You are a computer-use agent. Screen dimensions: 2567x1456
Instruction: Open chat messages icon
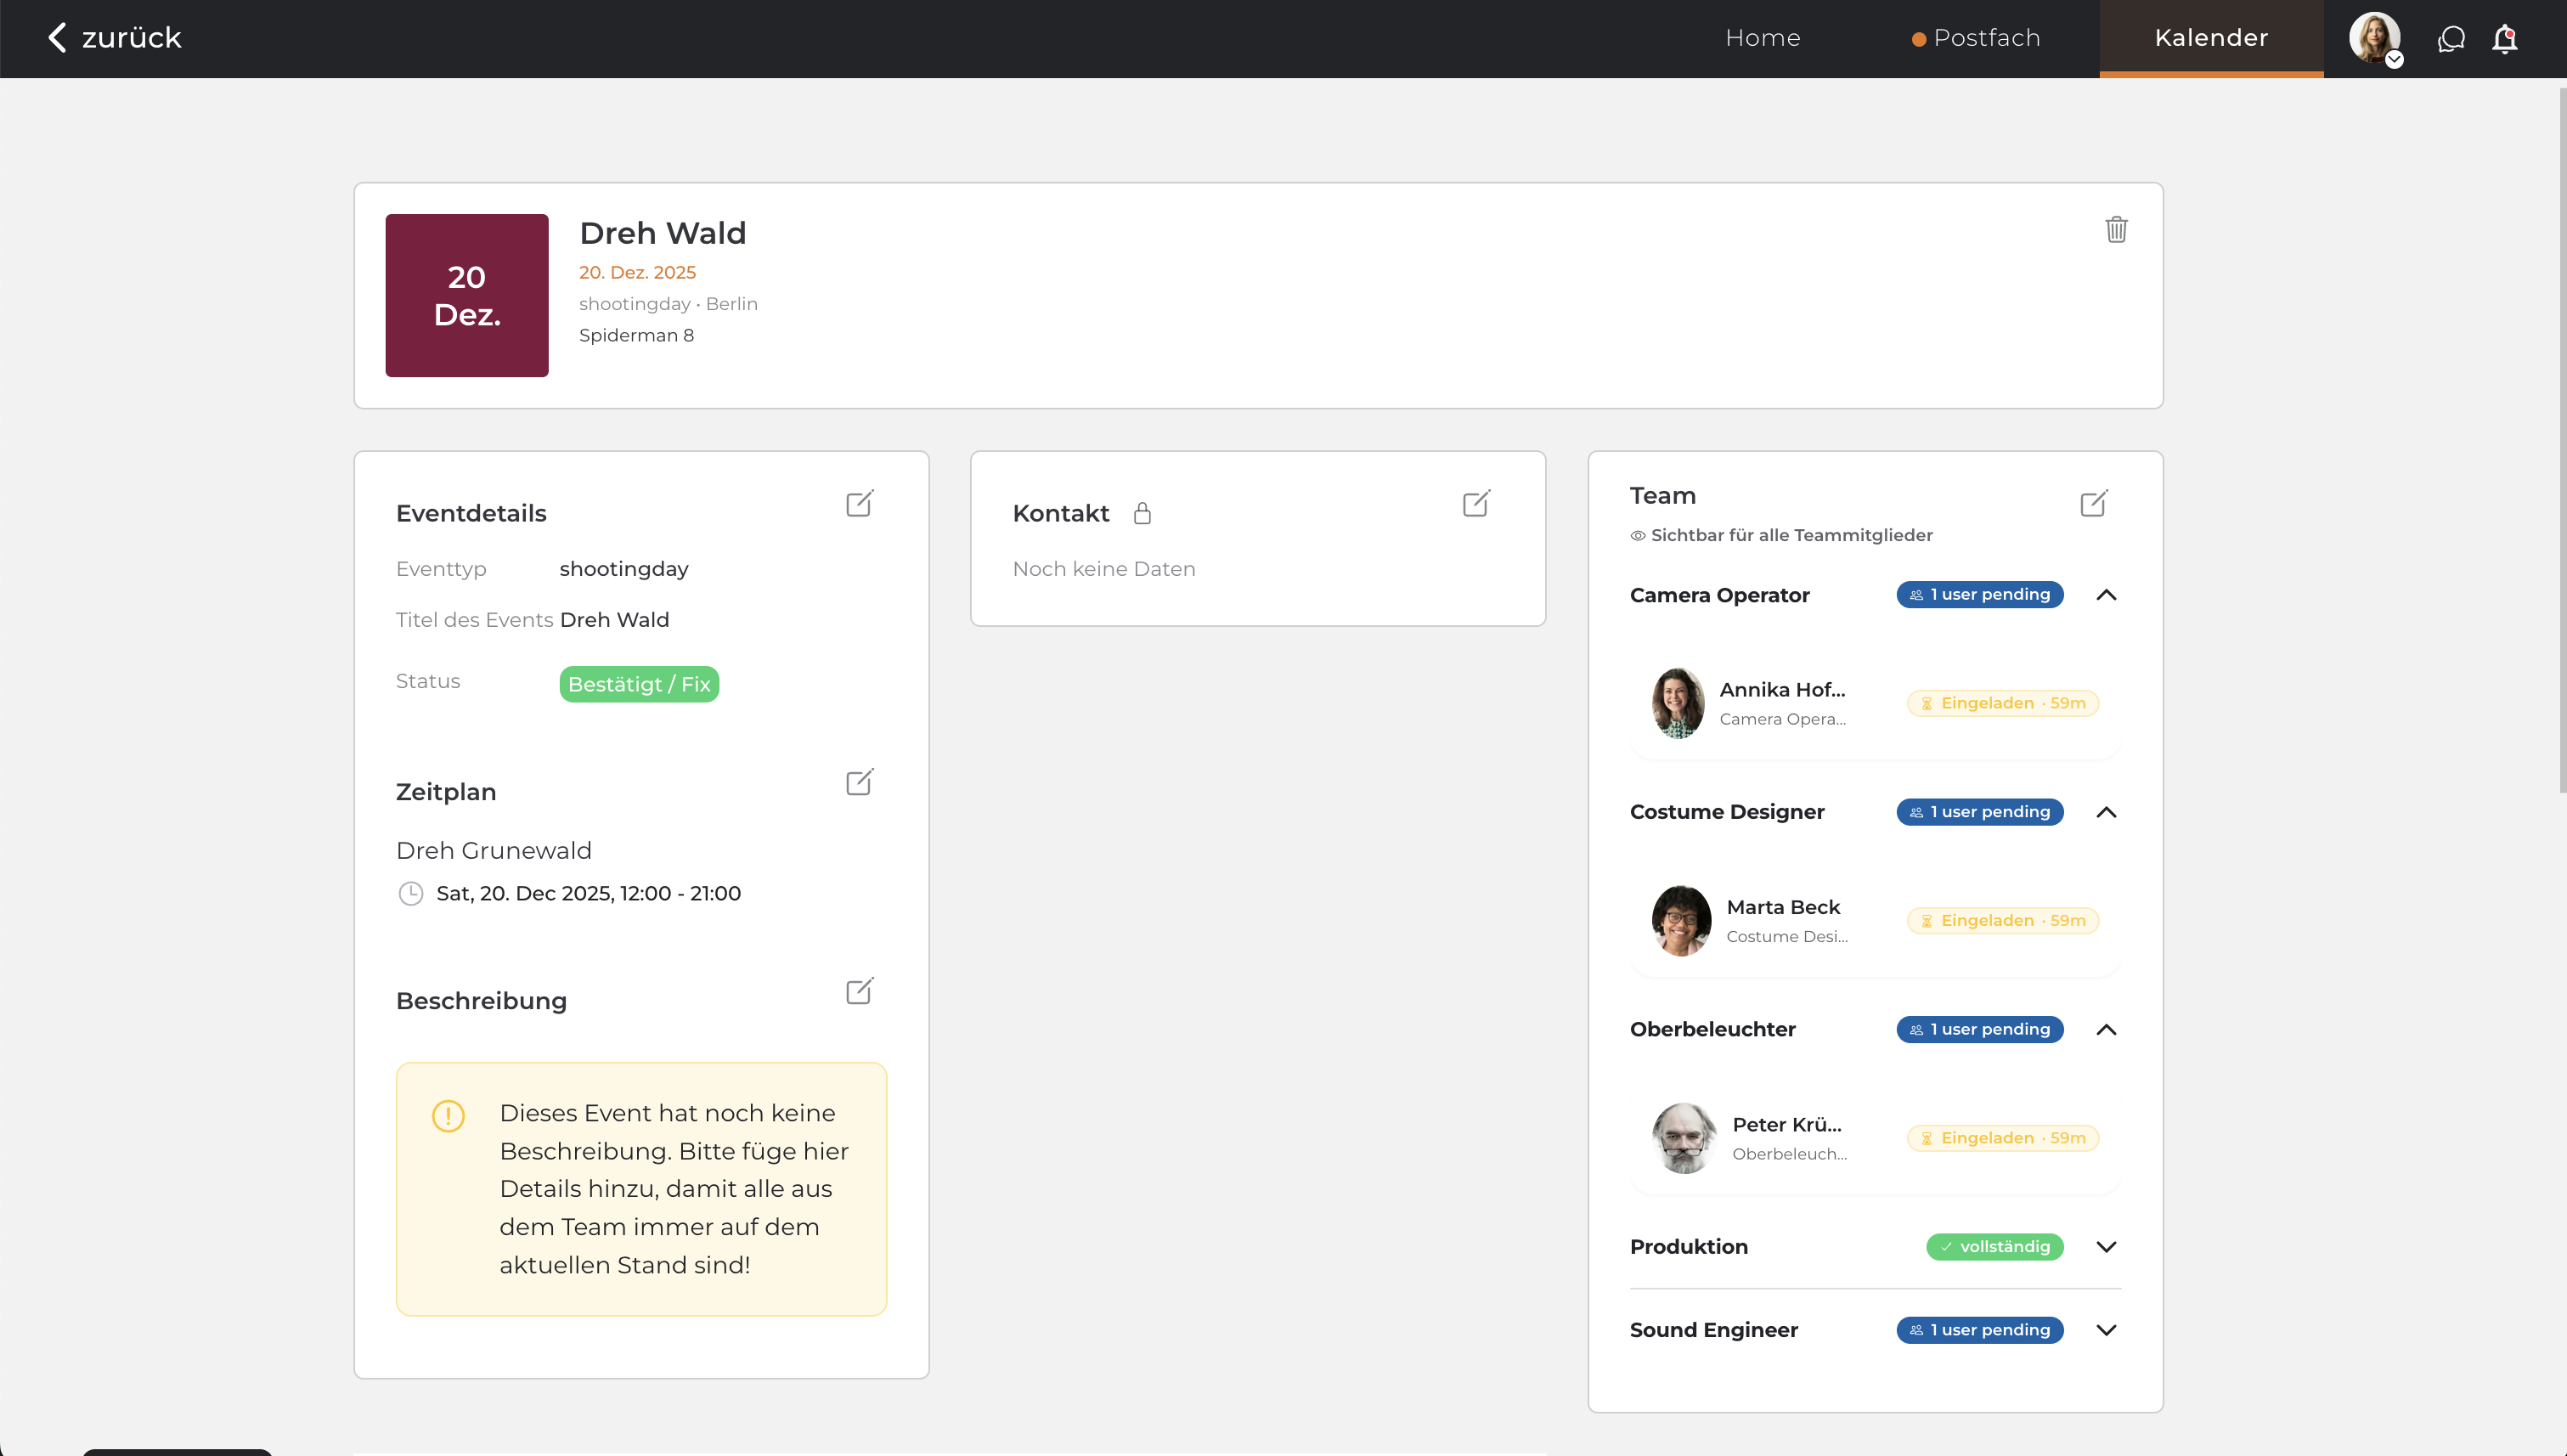pyautogui.click(x=2451, y=39)
